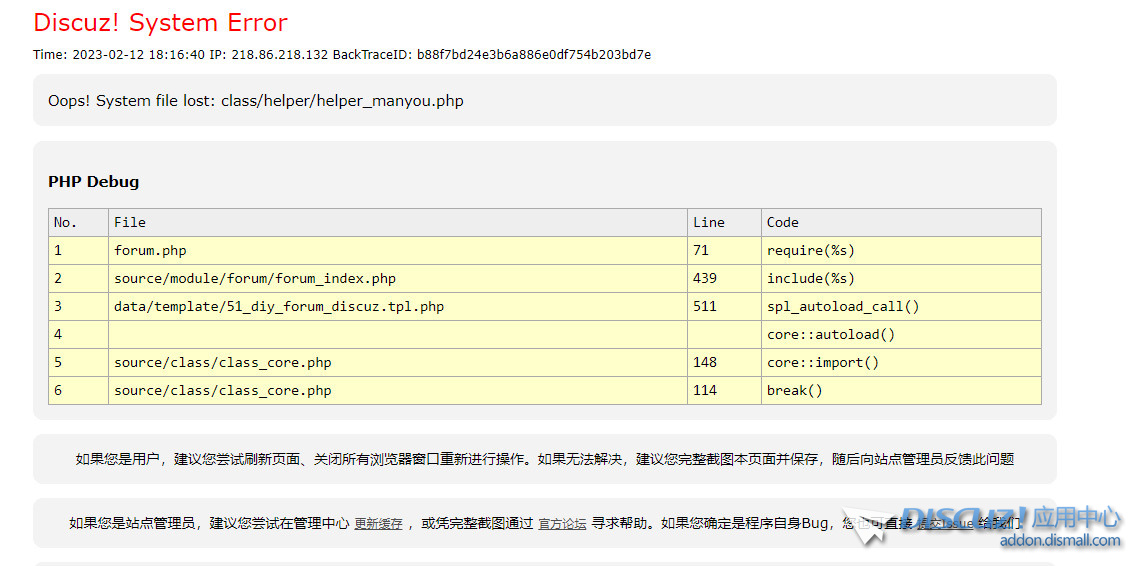This screenshot has width=1139, height=566.
Task: Click line number 71
Action: [x=724, y=251]
